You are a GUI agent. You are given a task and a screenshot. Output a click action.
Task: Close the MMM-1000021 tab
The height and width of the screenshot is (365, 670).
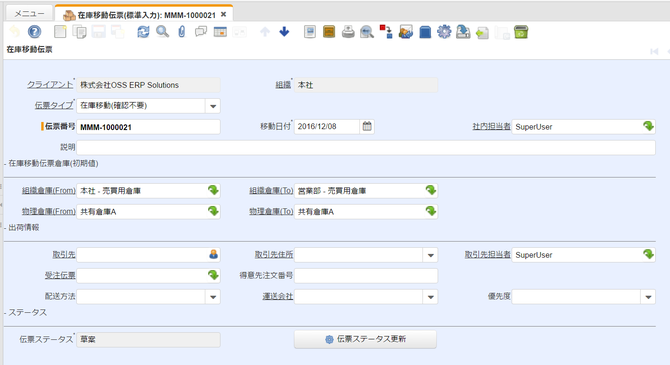coord(223,15)
